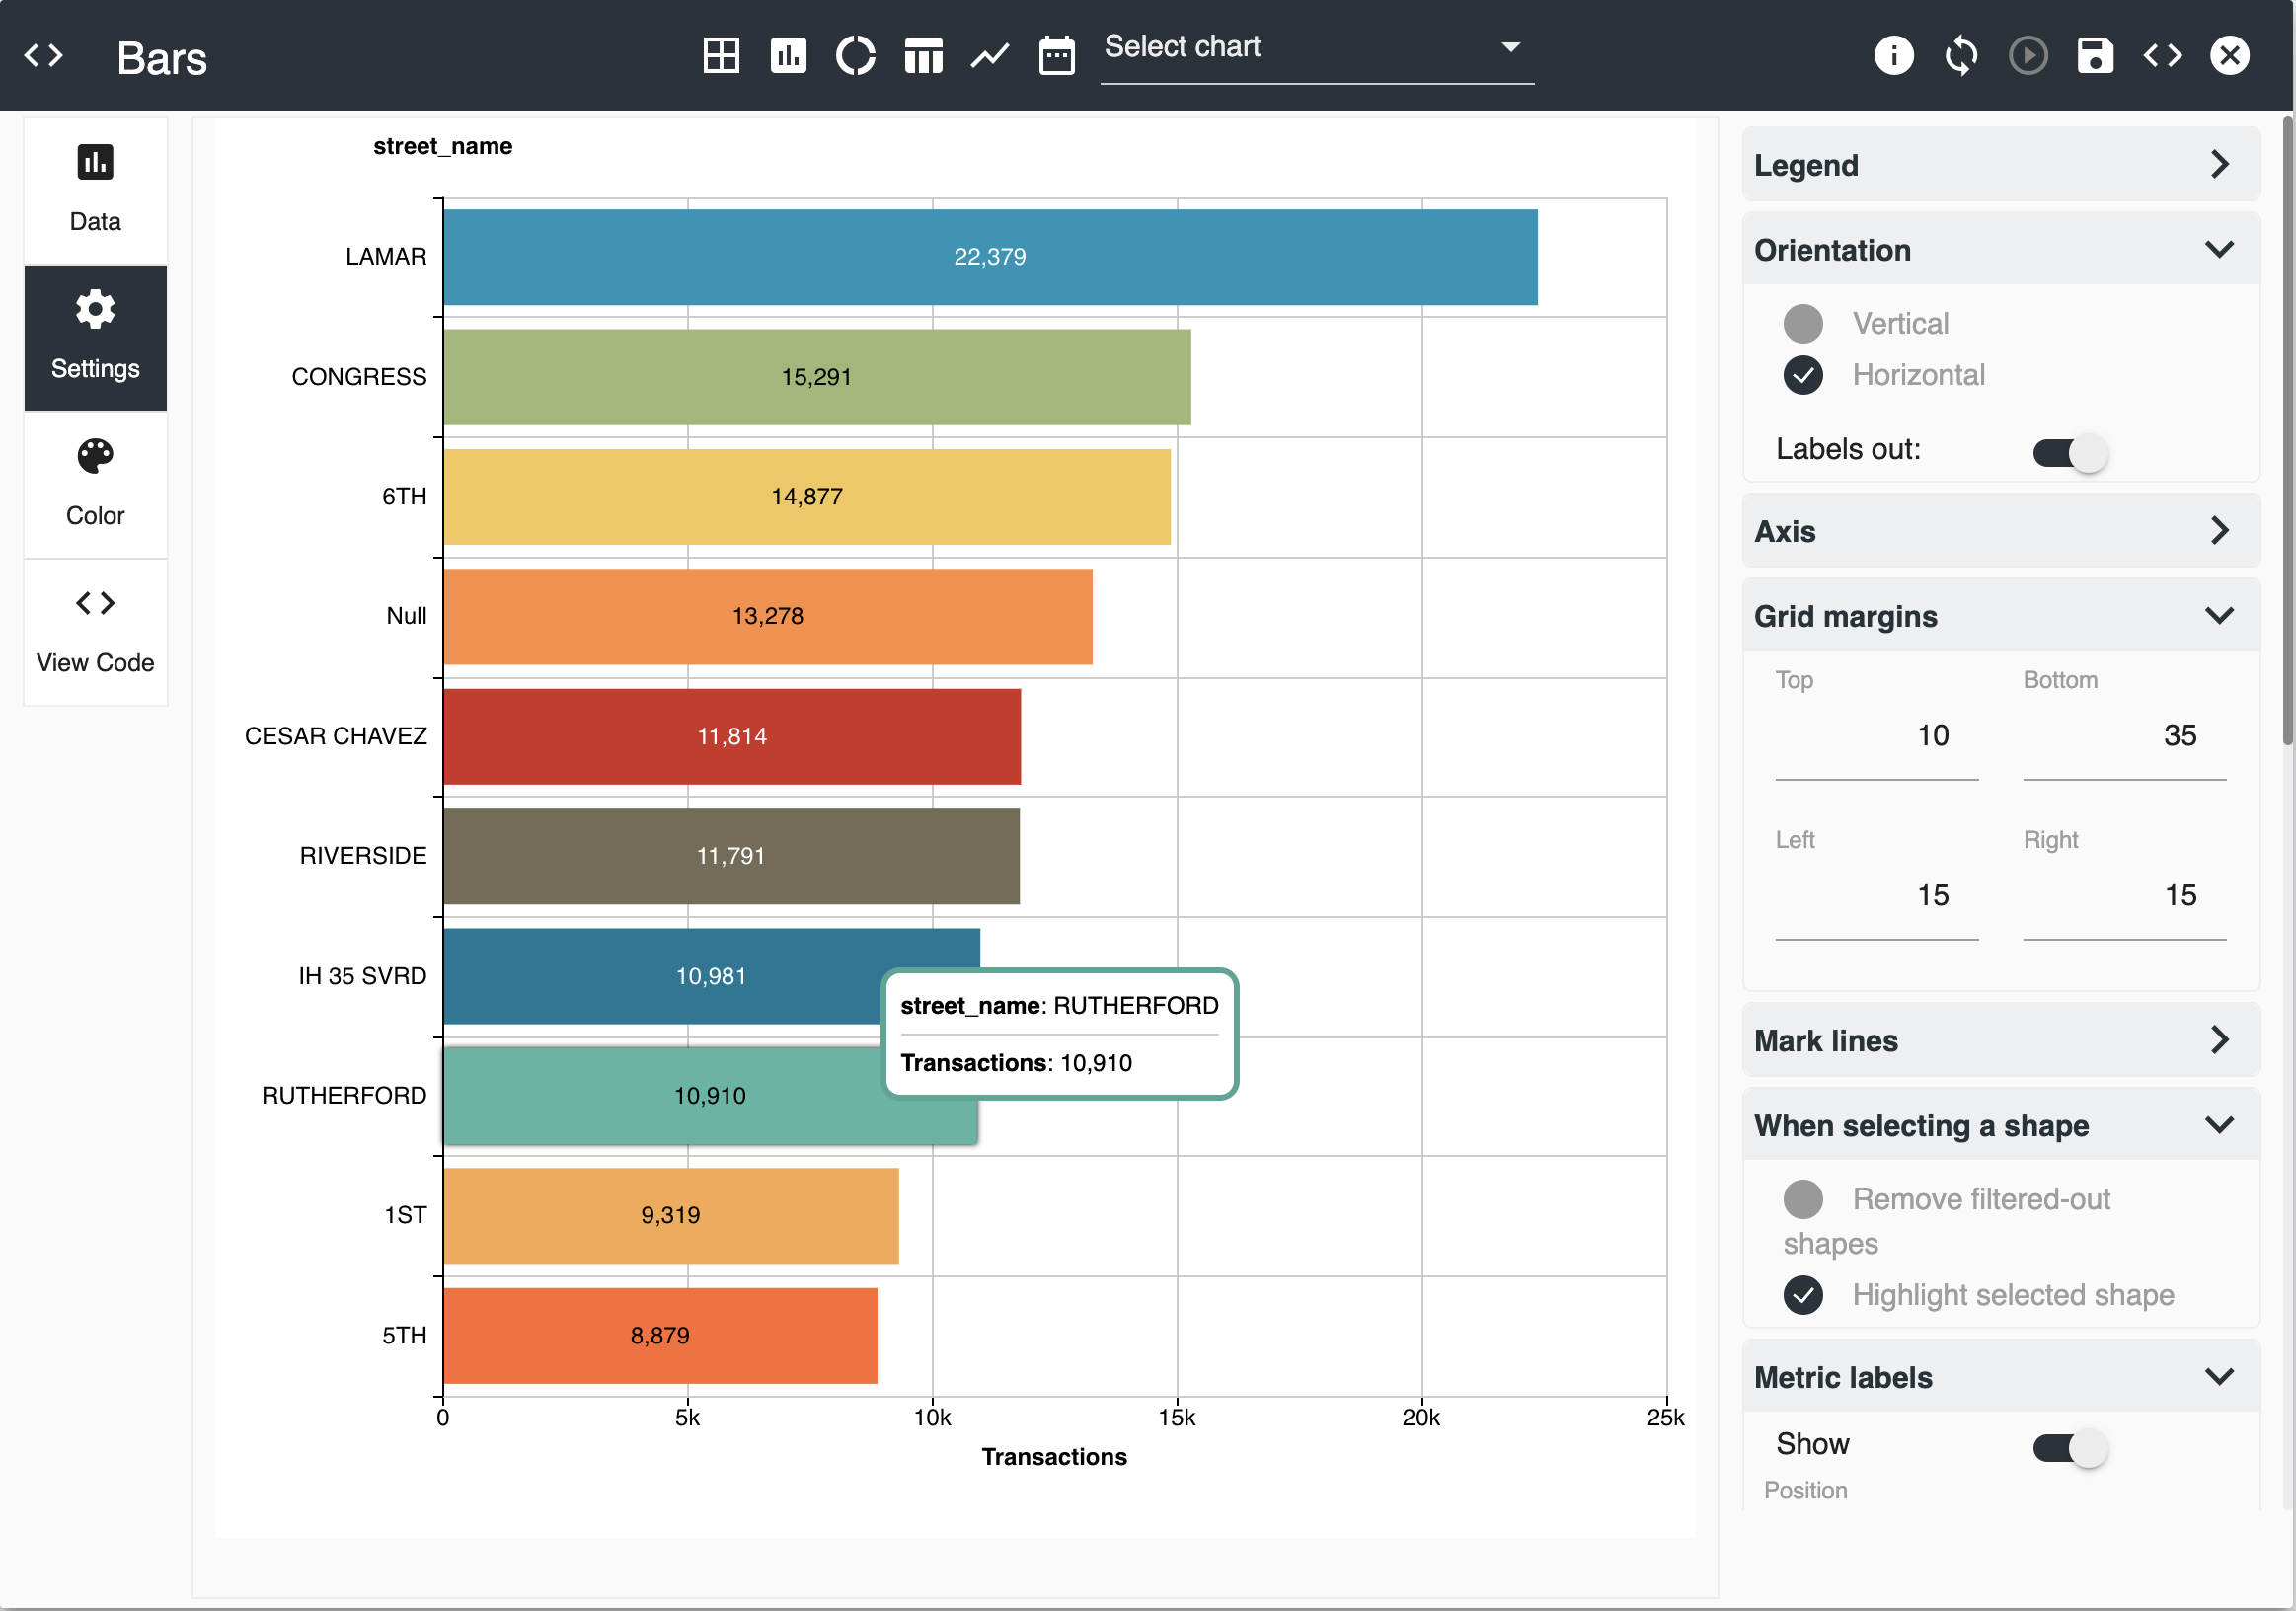Image resolution: width=2296 pixels, height=1611 pixels.
Task: Open the View Code panel
Action: click(95, 631)
